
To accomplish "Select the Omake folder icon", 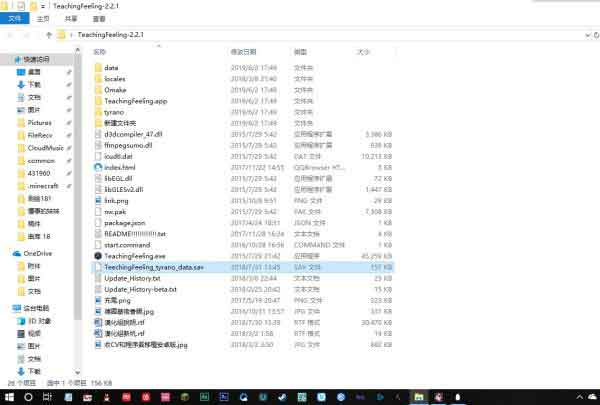I will (x=98, y=90).
